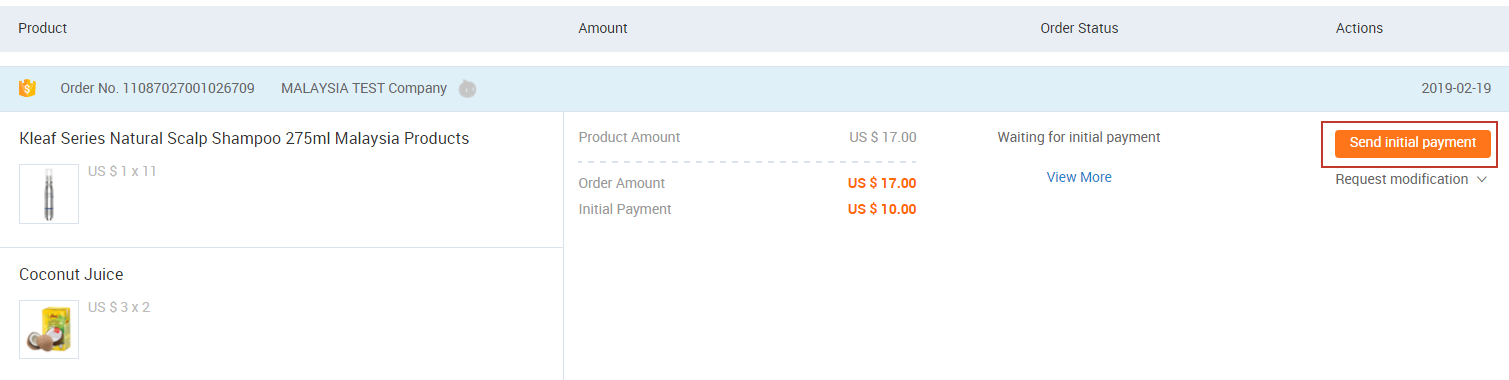Open the Kleaf shampoo product thumbnail
Viewport: 1509px width, 380px height.
click(x=49, y=194)
